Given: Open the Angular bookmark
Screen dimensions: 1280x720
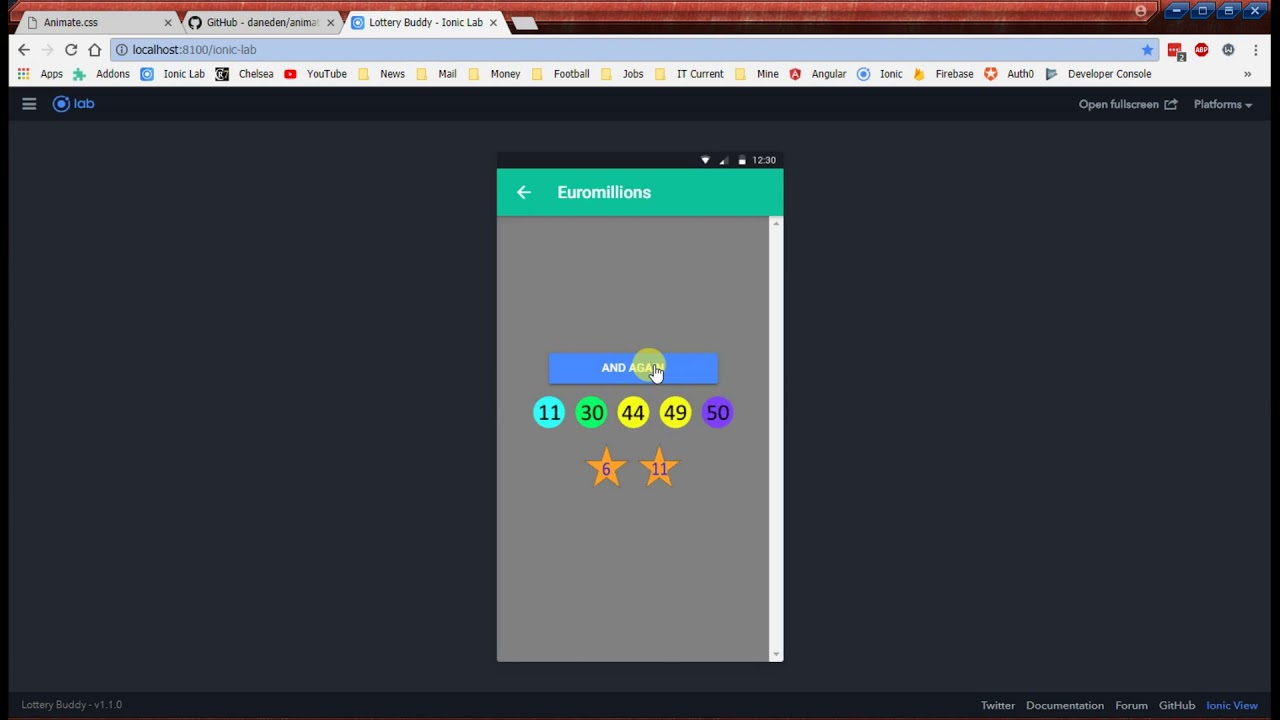Looking at the screenshot, I should coord(818,74).
